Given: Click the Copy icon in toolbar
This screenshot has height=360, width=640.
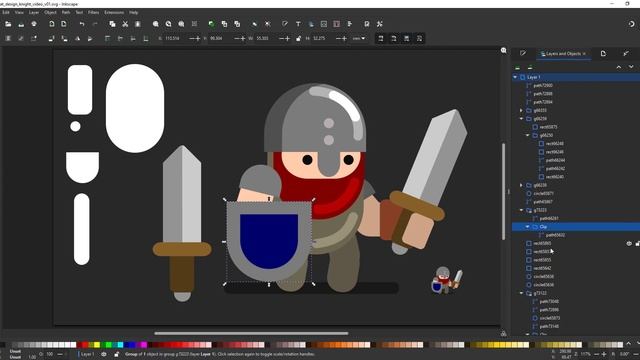Looking at the screenshot, I should pos(112,24).
